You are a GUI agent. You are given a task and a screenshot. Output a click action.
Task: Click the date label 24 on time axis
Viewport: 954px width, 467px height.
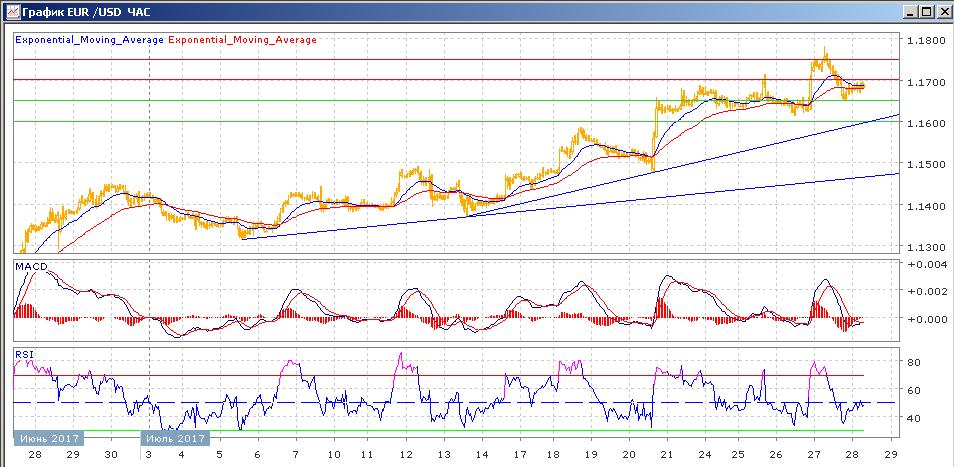705,455
